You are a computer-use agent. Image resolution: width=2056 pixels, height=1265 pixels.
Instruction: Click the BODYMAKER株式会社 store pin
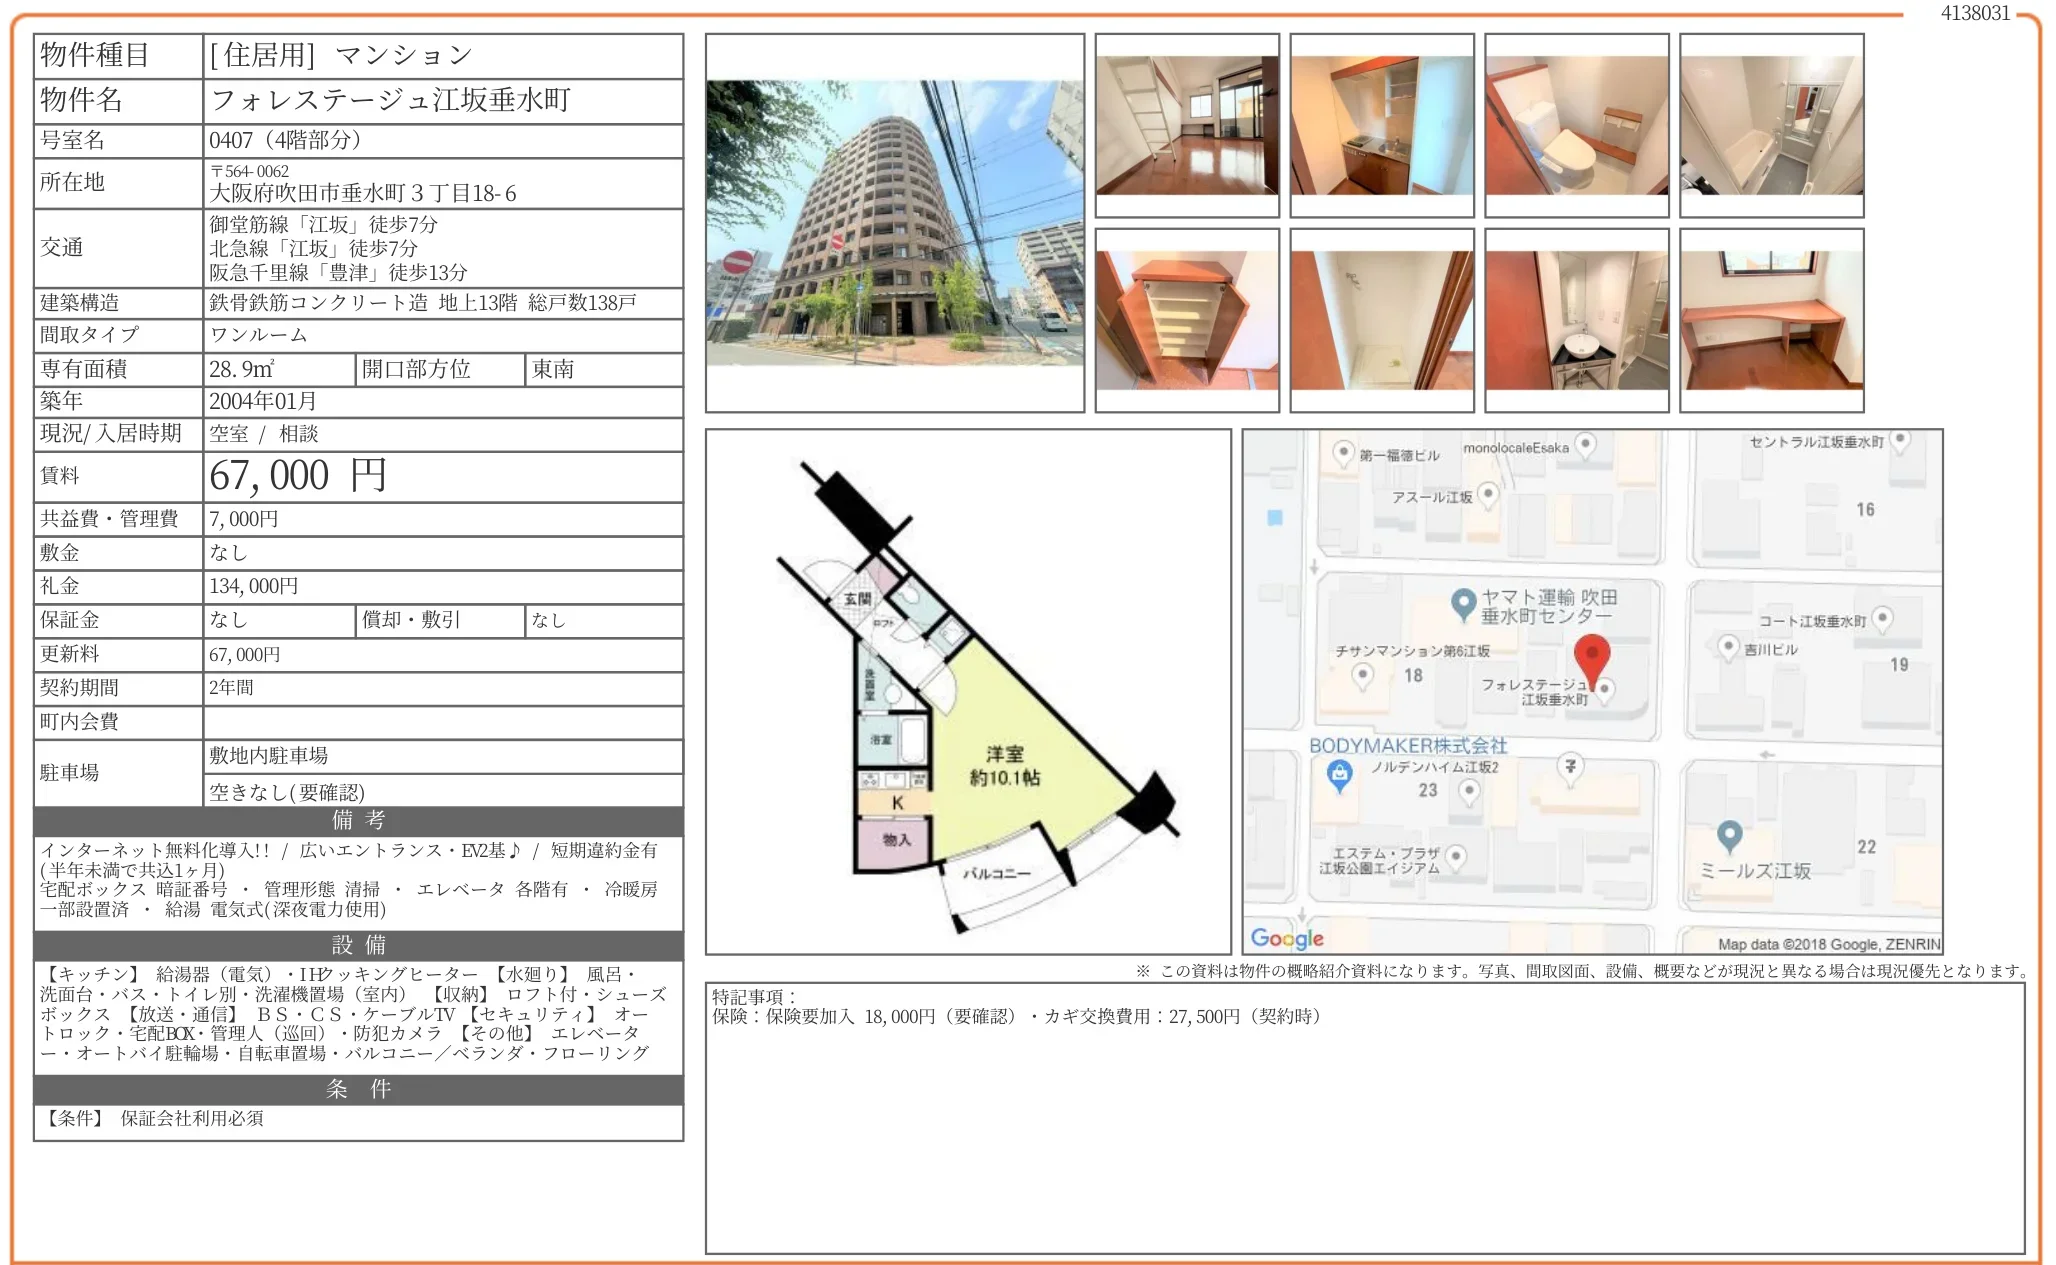pos(1340,775)
